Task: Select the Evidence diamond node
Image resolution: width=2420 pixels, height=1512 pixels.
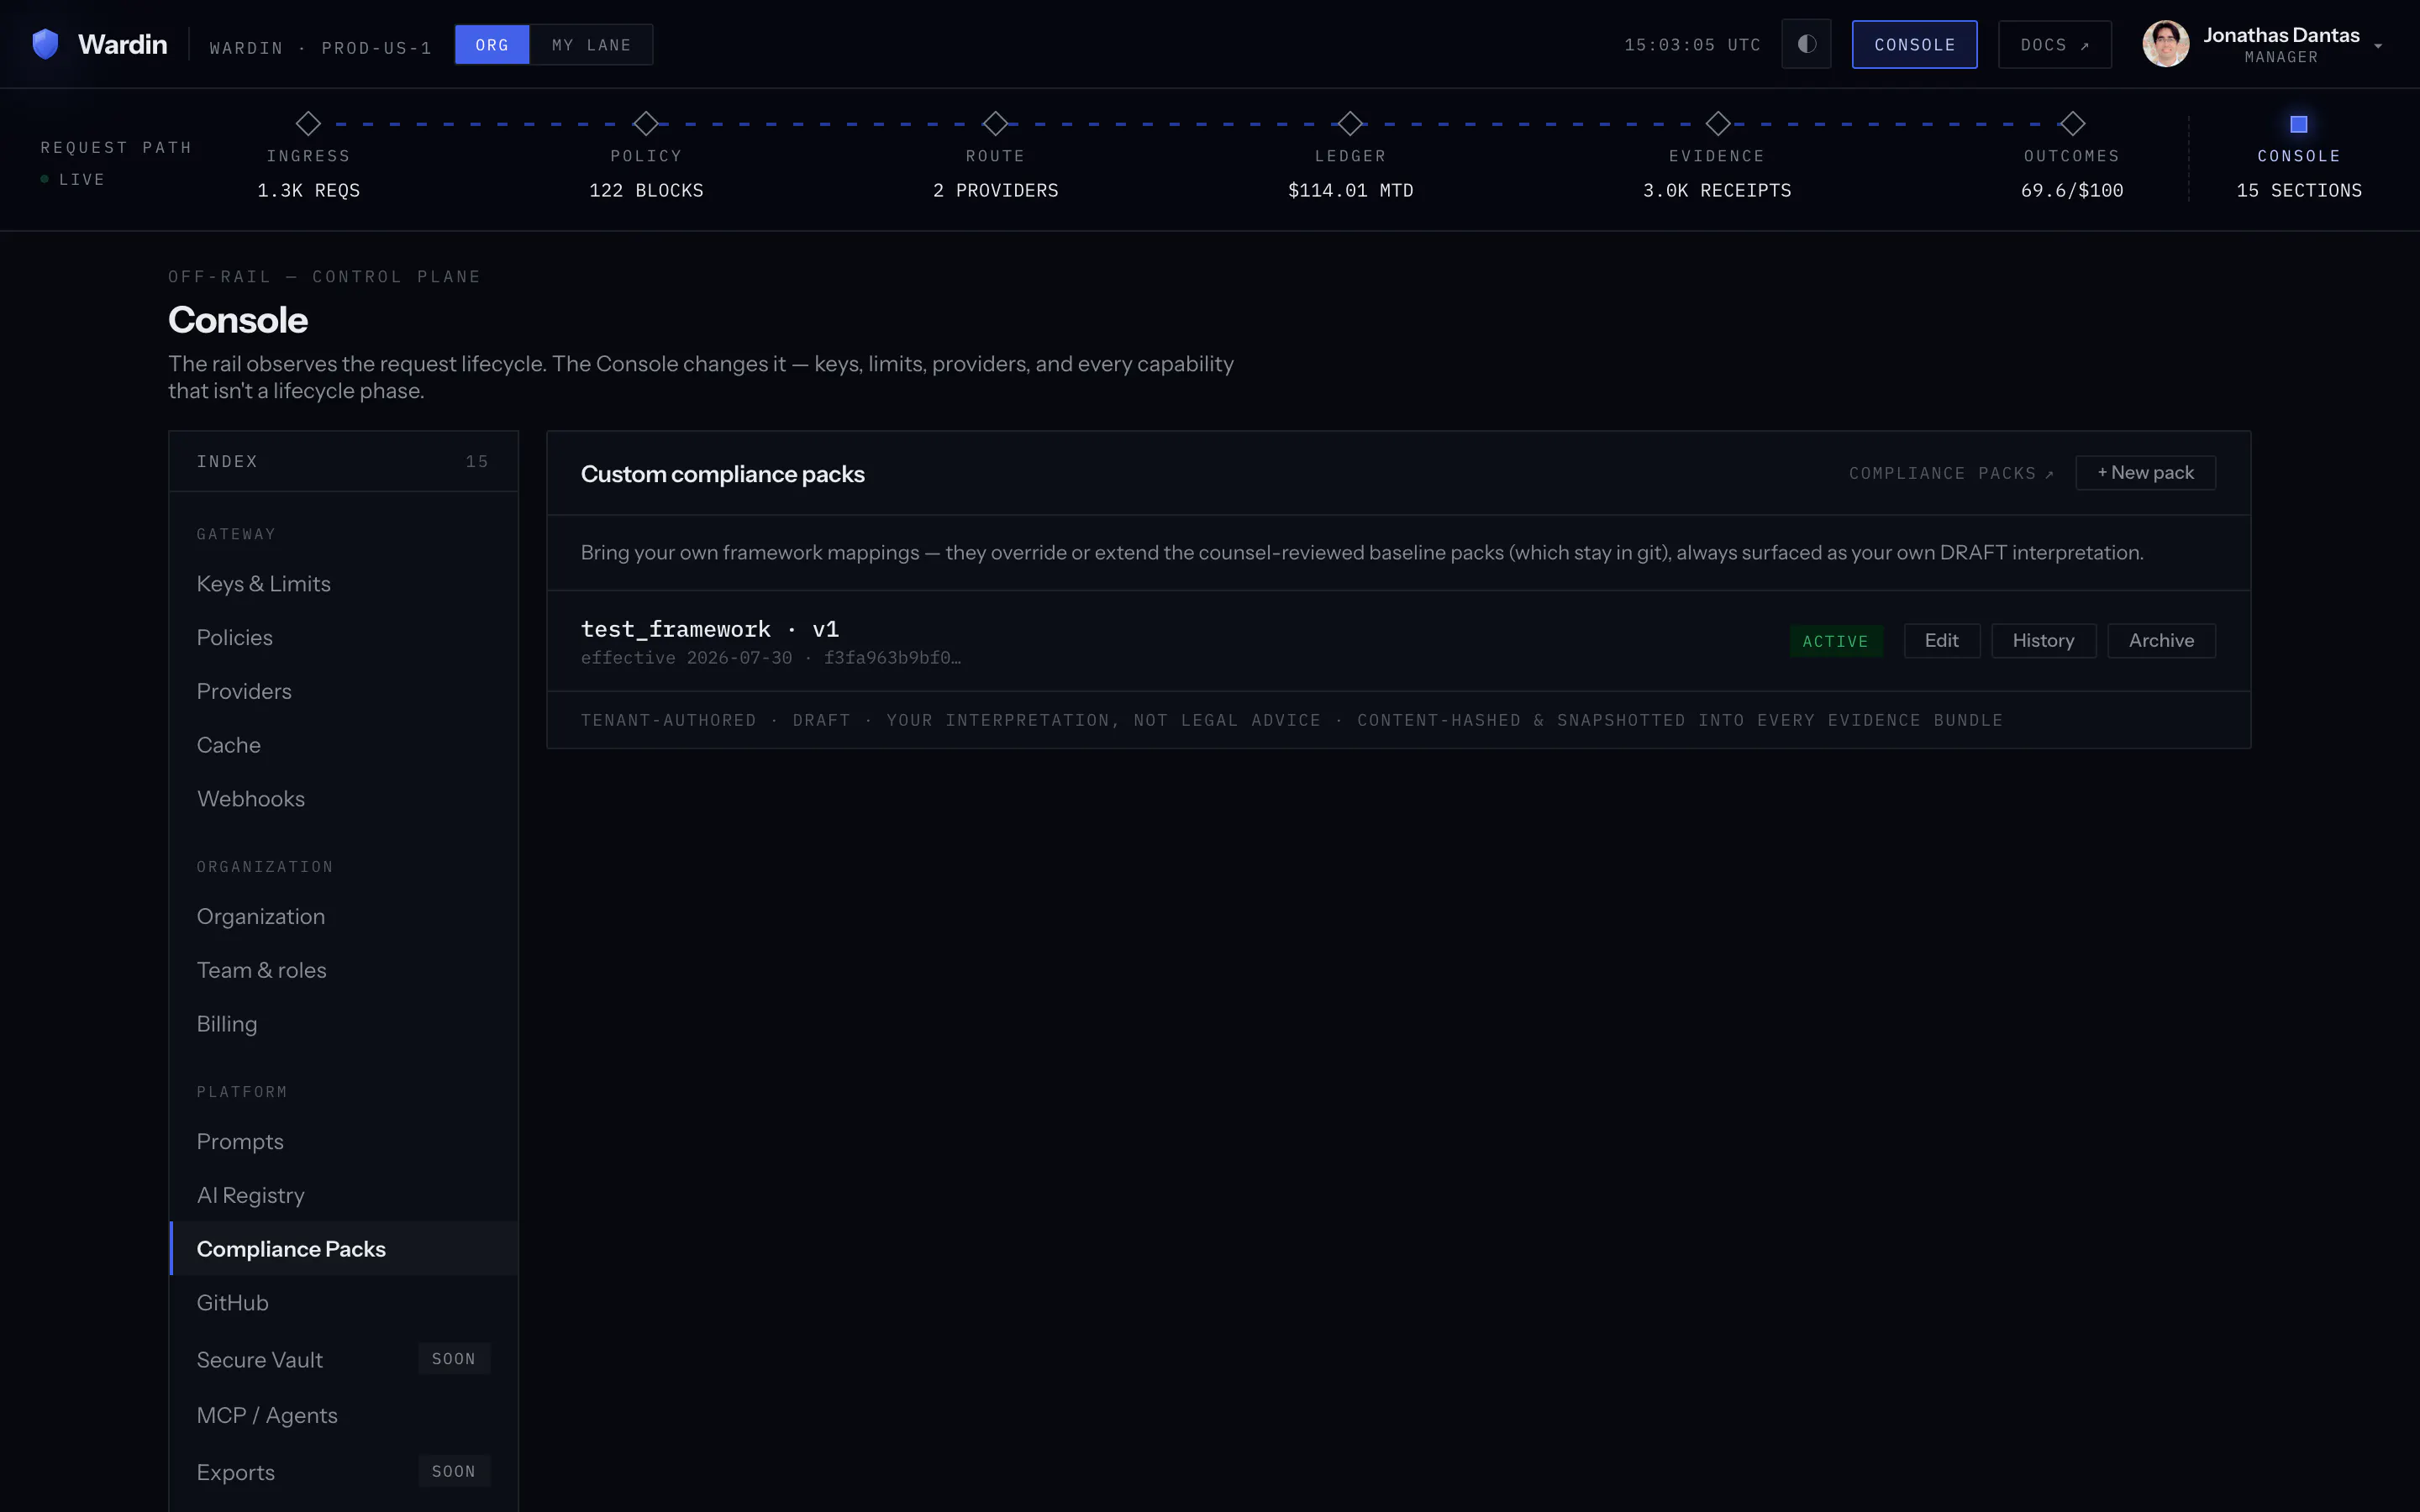Action: pos(1717,124)
